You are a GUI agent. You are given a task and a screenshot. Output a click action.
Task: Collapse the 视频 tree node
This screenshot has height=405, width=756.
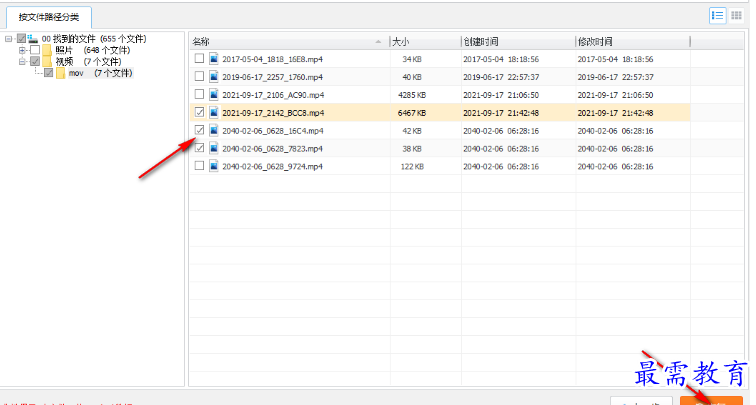(22, 62)
